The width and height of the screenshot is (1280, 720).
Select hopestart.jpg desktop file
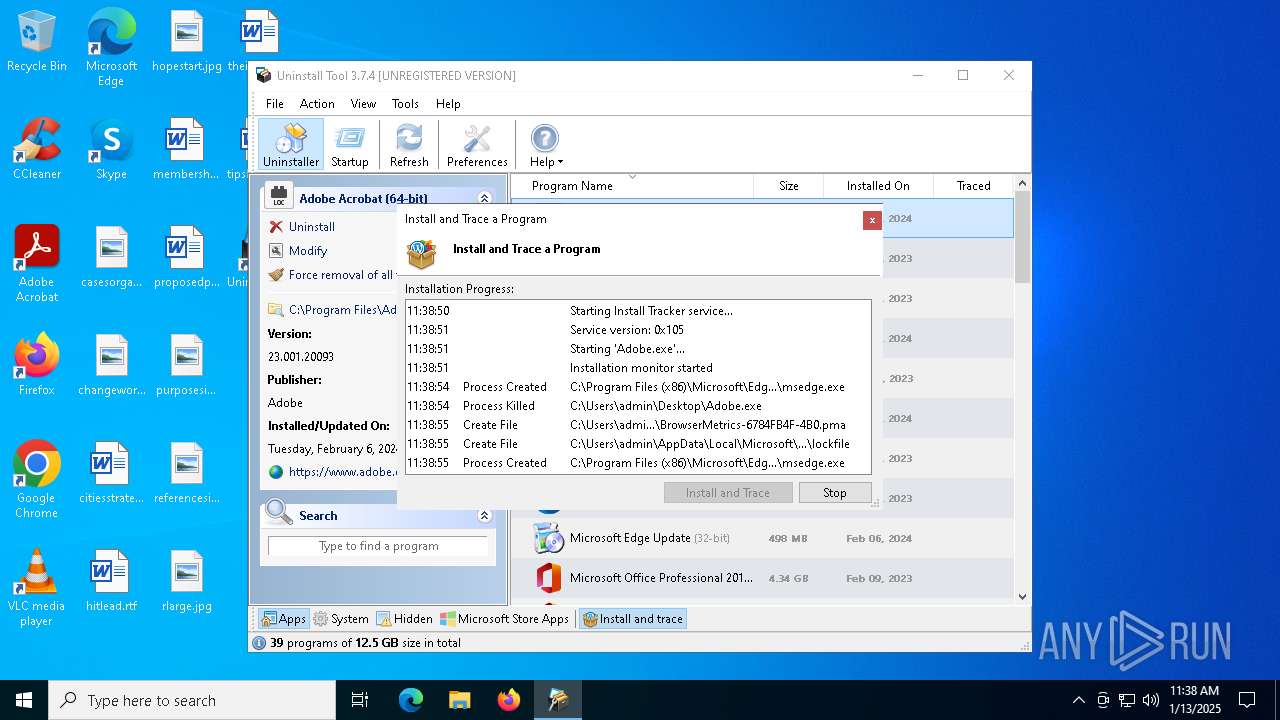click(187, 42)
